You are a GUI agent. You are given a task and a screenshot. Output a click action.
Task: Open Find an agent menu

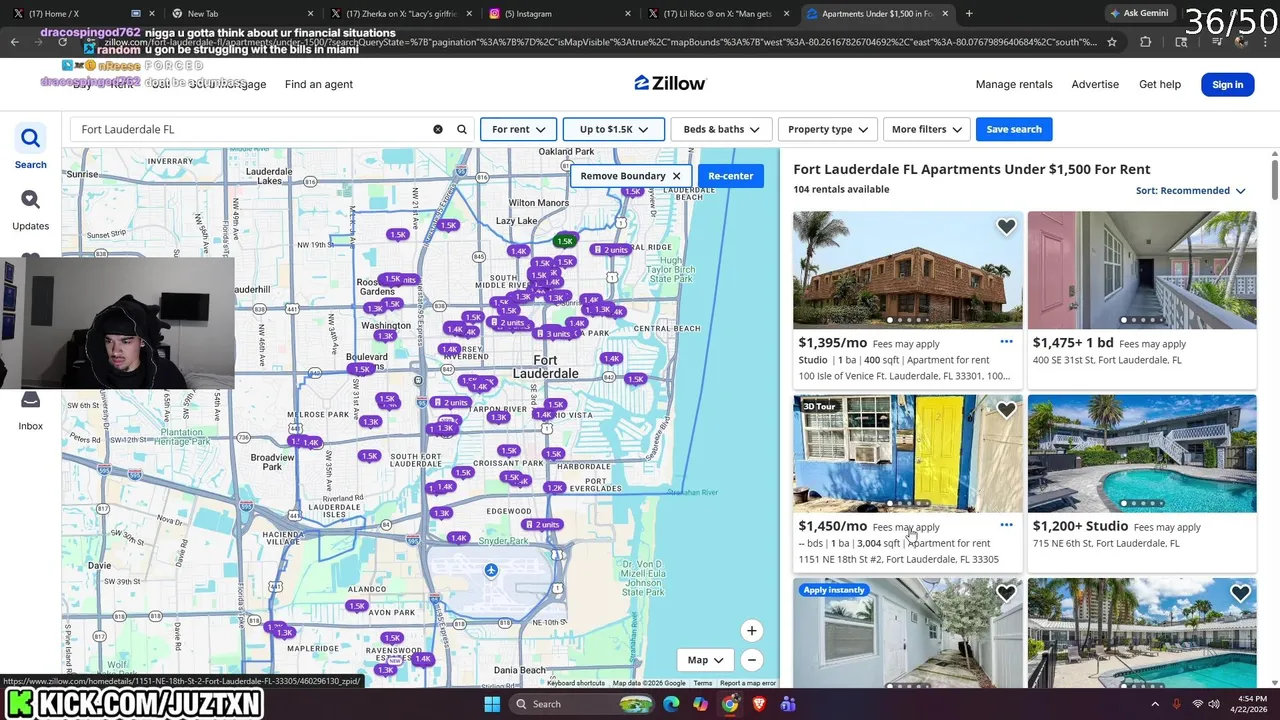(x=319, y=84)
